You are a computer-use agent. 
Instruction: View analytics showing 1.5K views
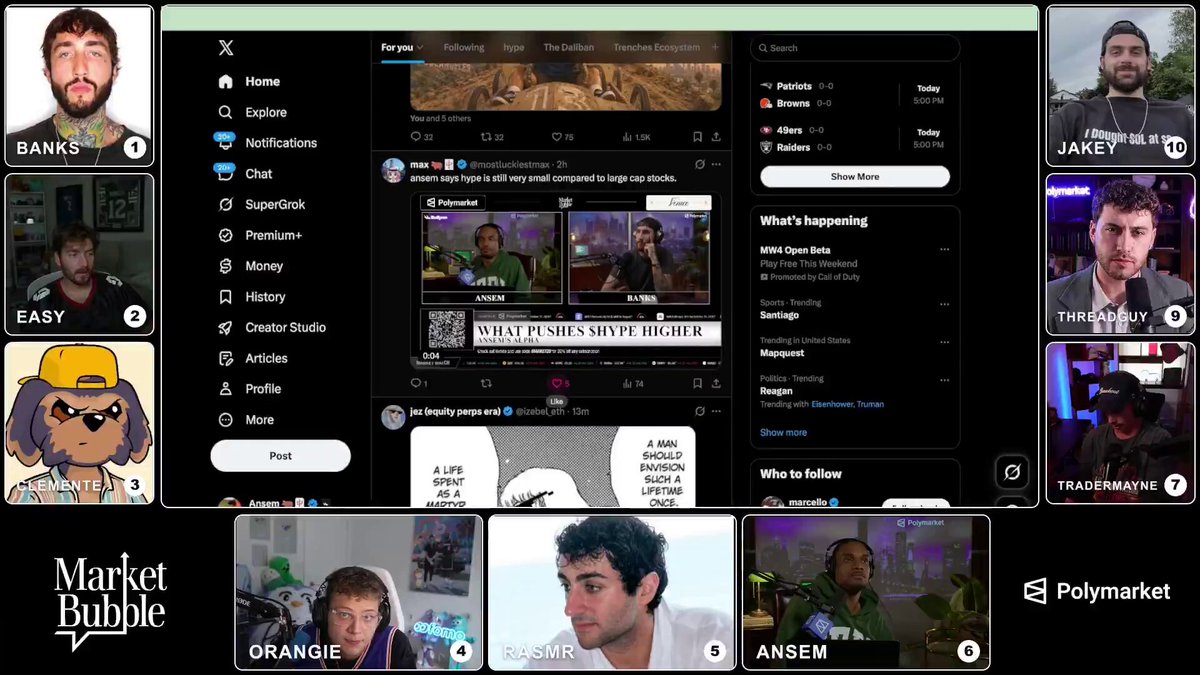636,137
